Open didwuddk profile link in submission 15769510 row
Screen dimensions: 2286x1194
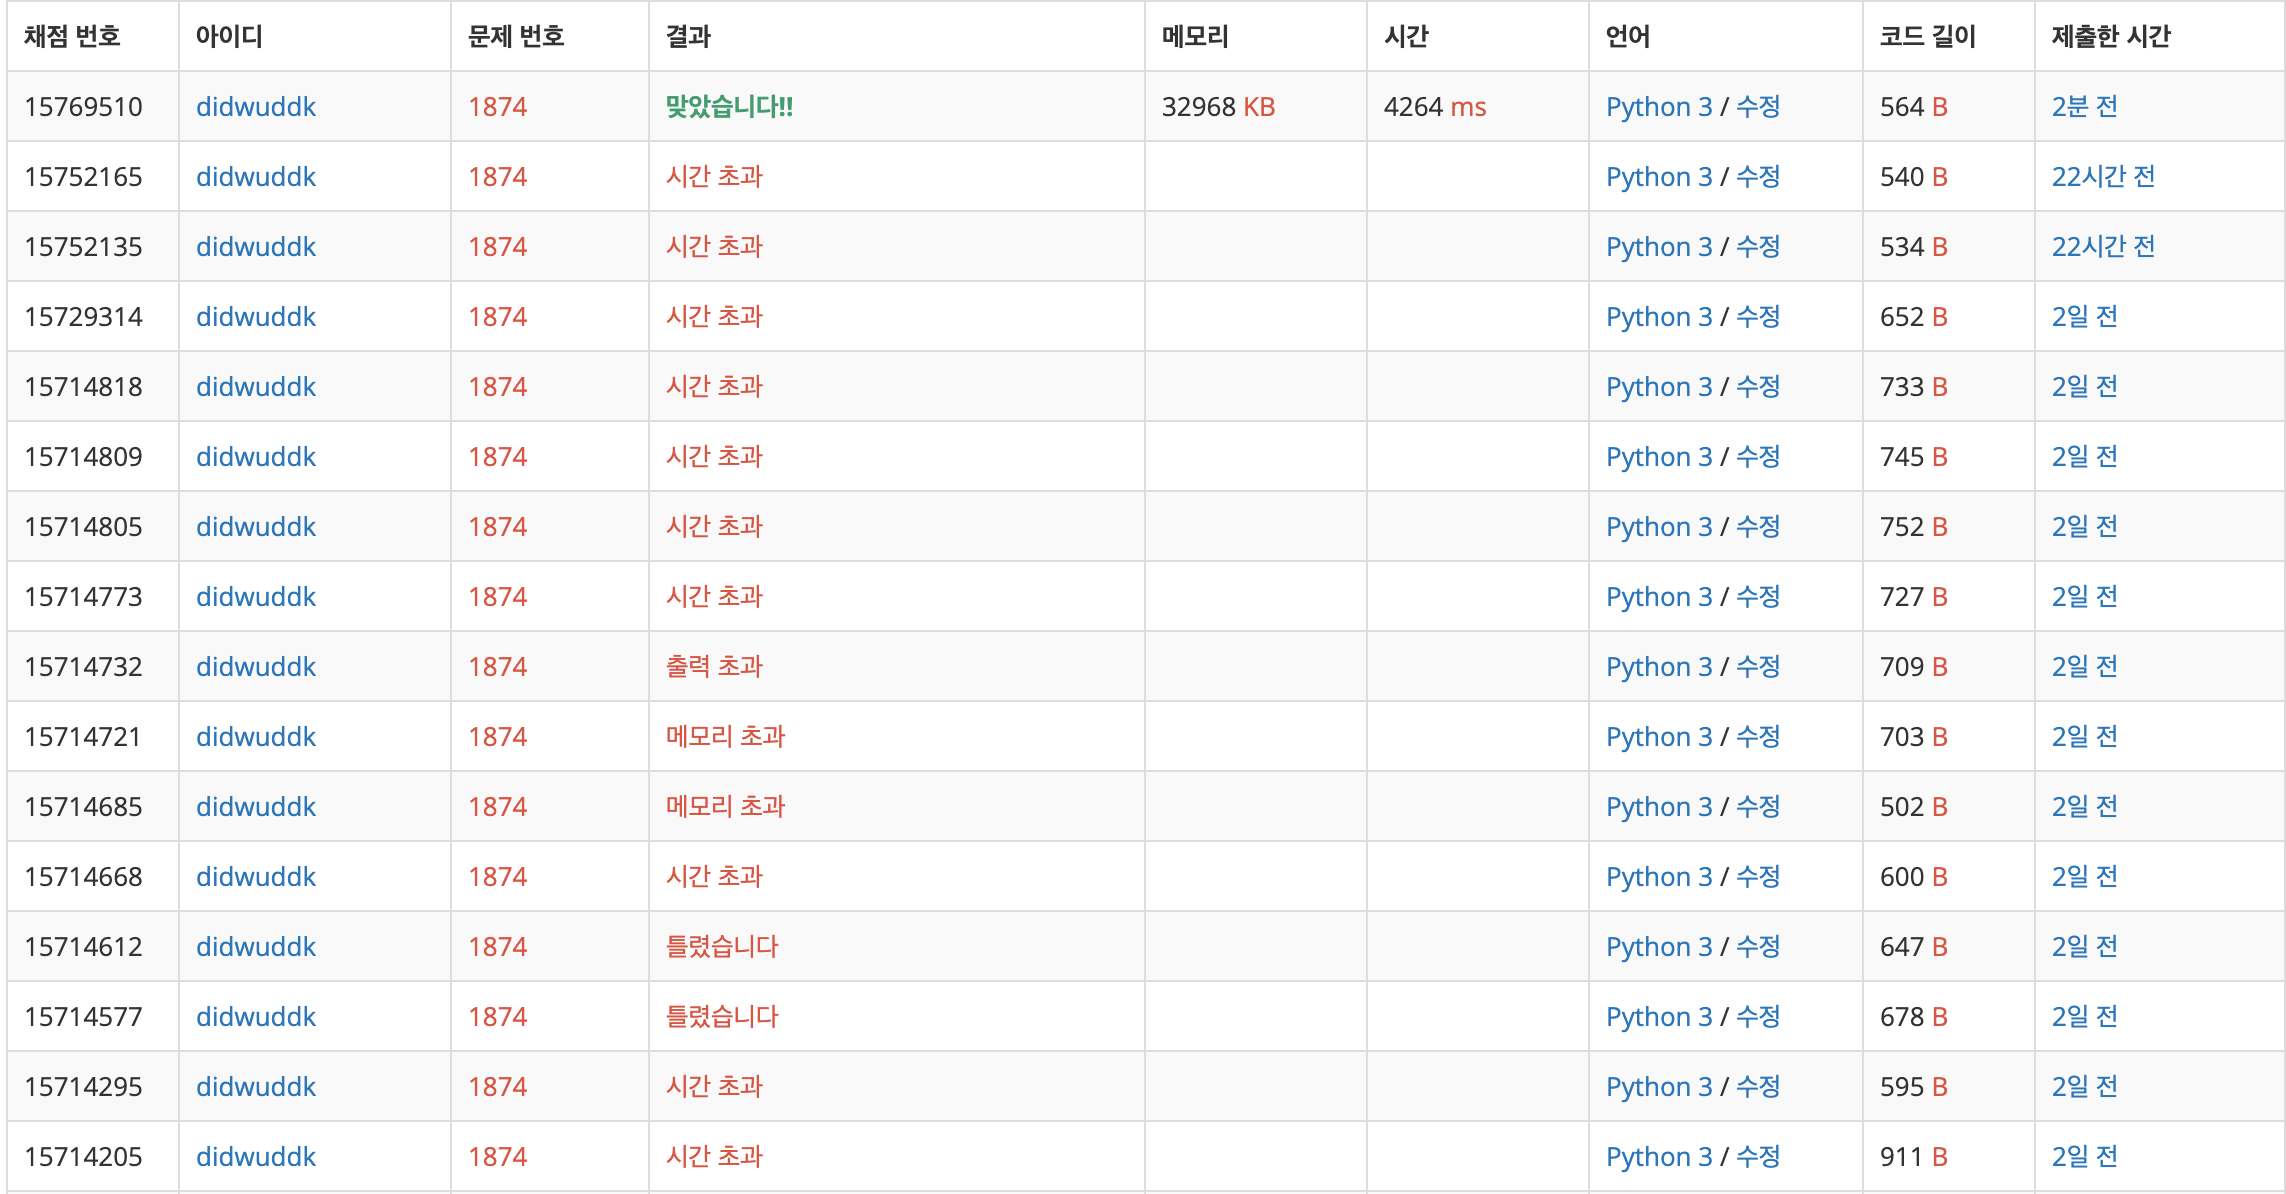(x=255, y=107)
